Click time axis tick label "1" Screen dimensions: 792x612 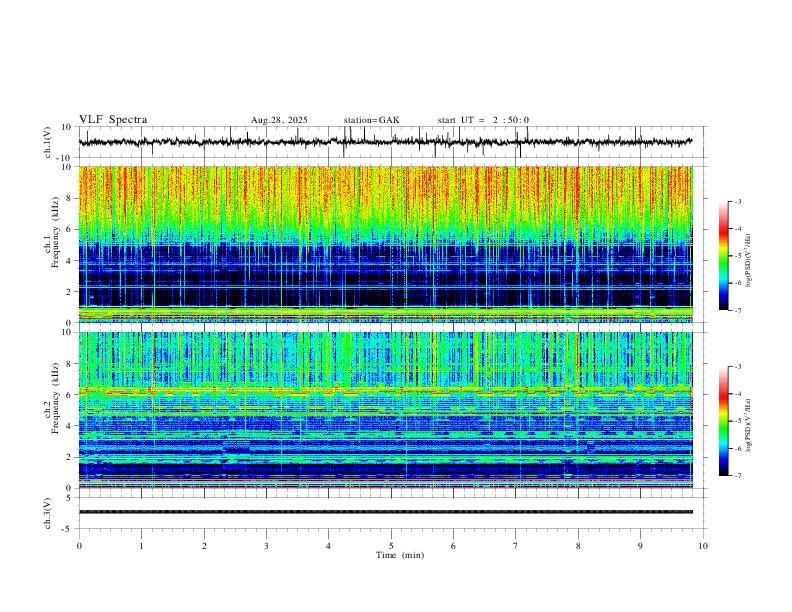pyautogui.click(x=141, y=546)
